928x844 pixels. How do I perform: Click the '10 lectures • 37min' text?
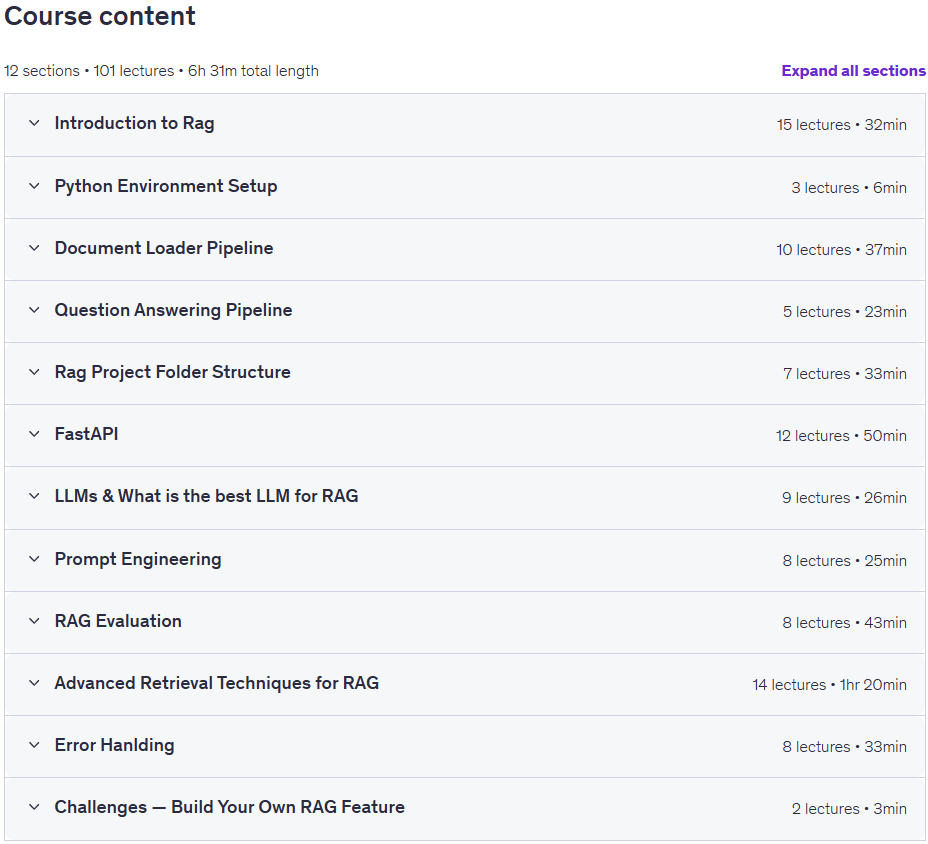click(x=842, y=250)
